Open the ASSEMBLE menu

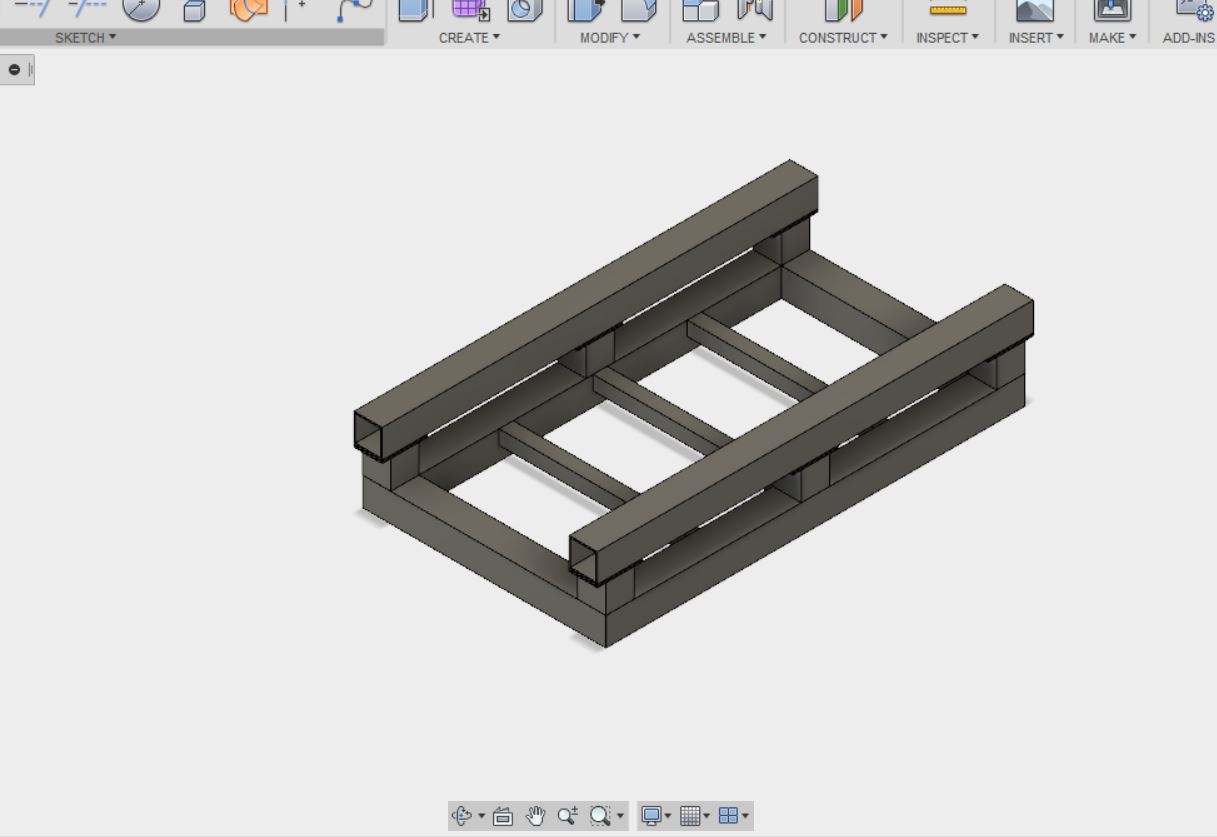point(726,38)
